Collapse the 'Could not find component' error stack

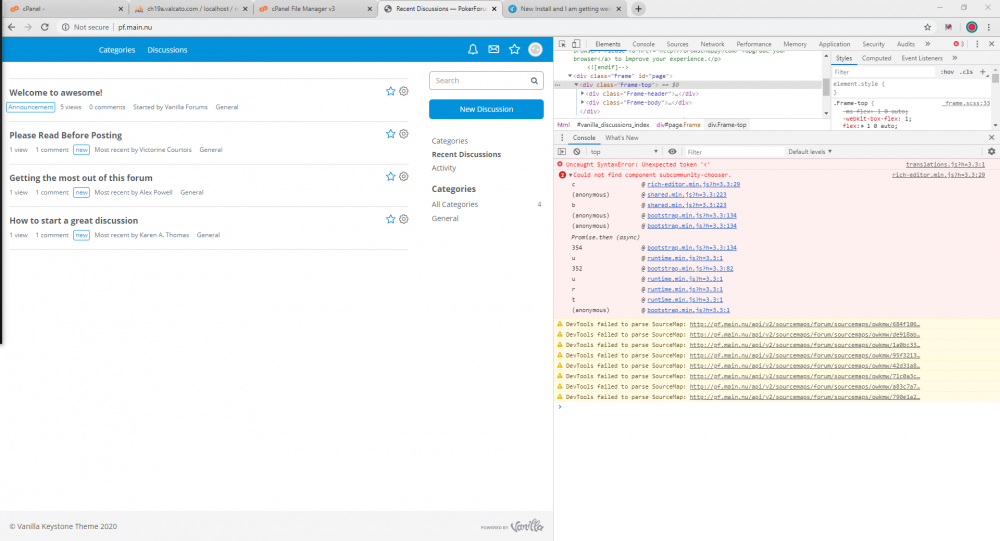click(570, 175)
